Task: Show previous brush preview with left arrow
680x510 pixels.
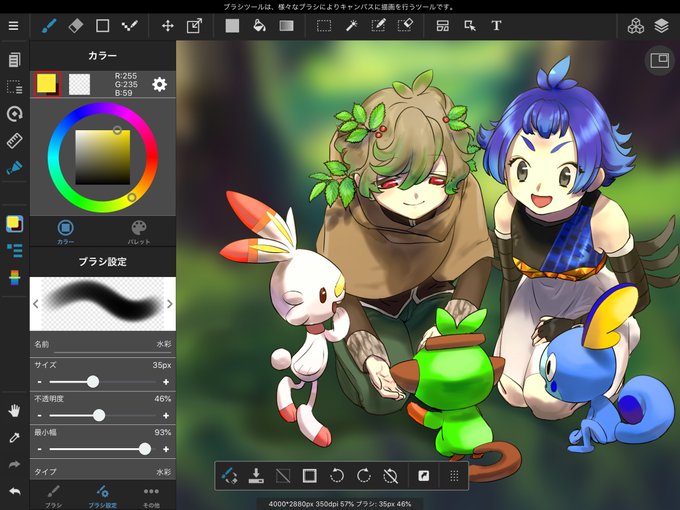Action: [36, 304]
